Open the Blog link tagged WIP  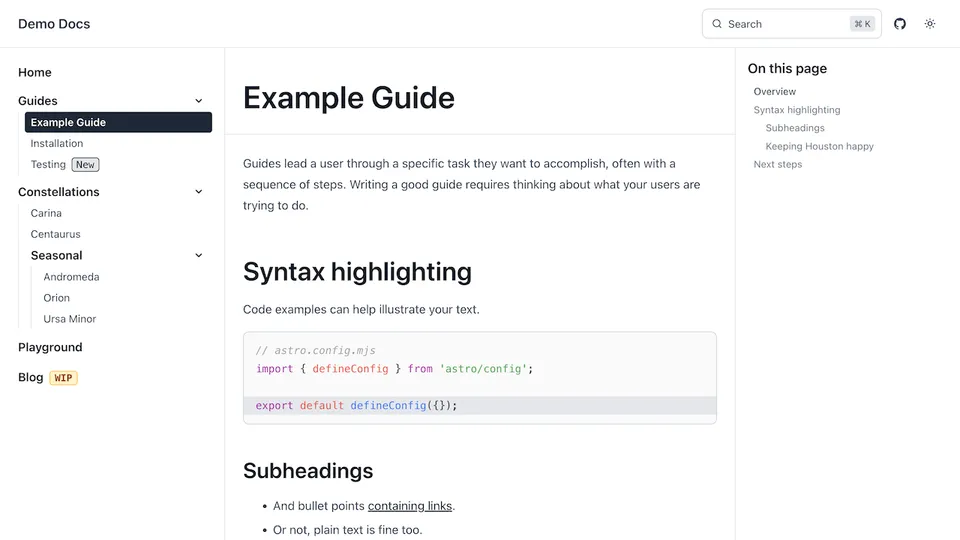point(31,378)
